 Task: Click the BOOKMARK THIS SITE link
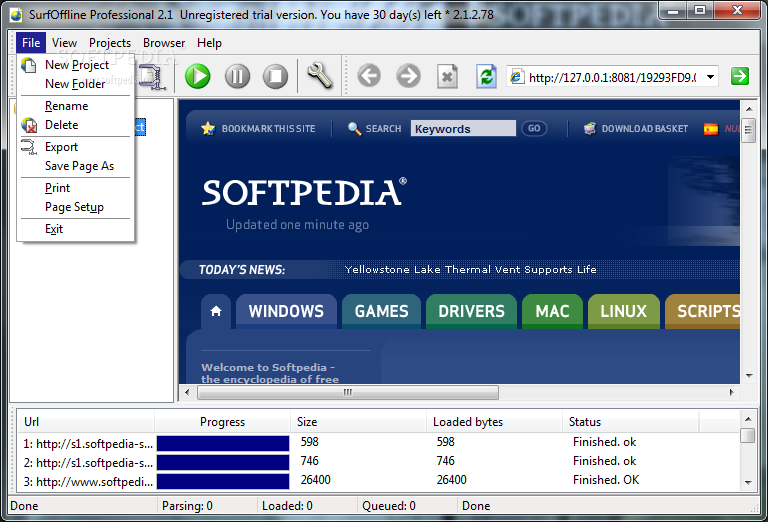268,129
